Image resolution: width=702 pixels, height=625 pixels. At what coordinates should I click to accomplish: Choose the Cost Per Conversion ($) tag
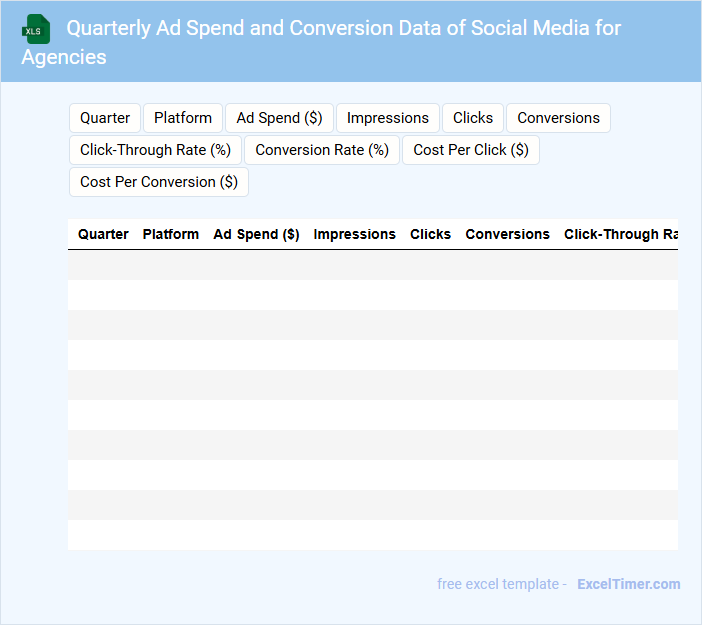pos(159,182)
